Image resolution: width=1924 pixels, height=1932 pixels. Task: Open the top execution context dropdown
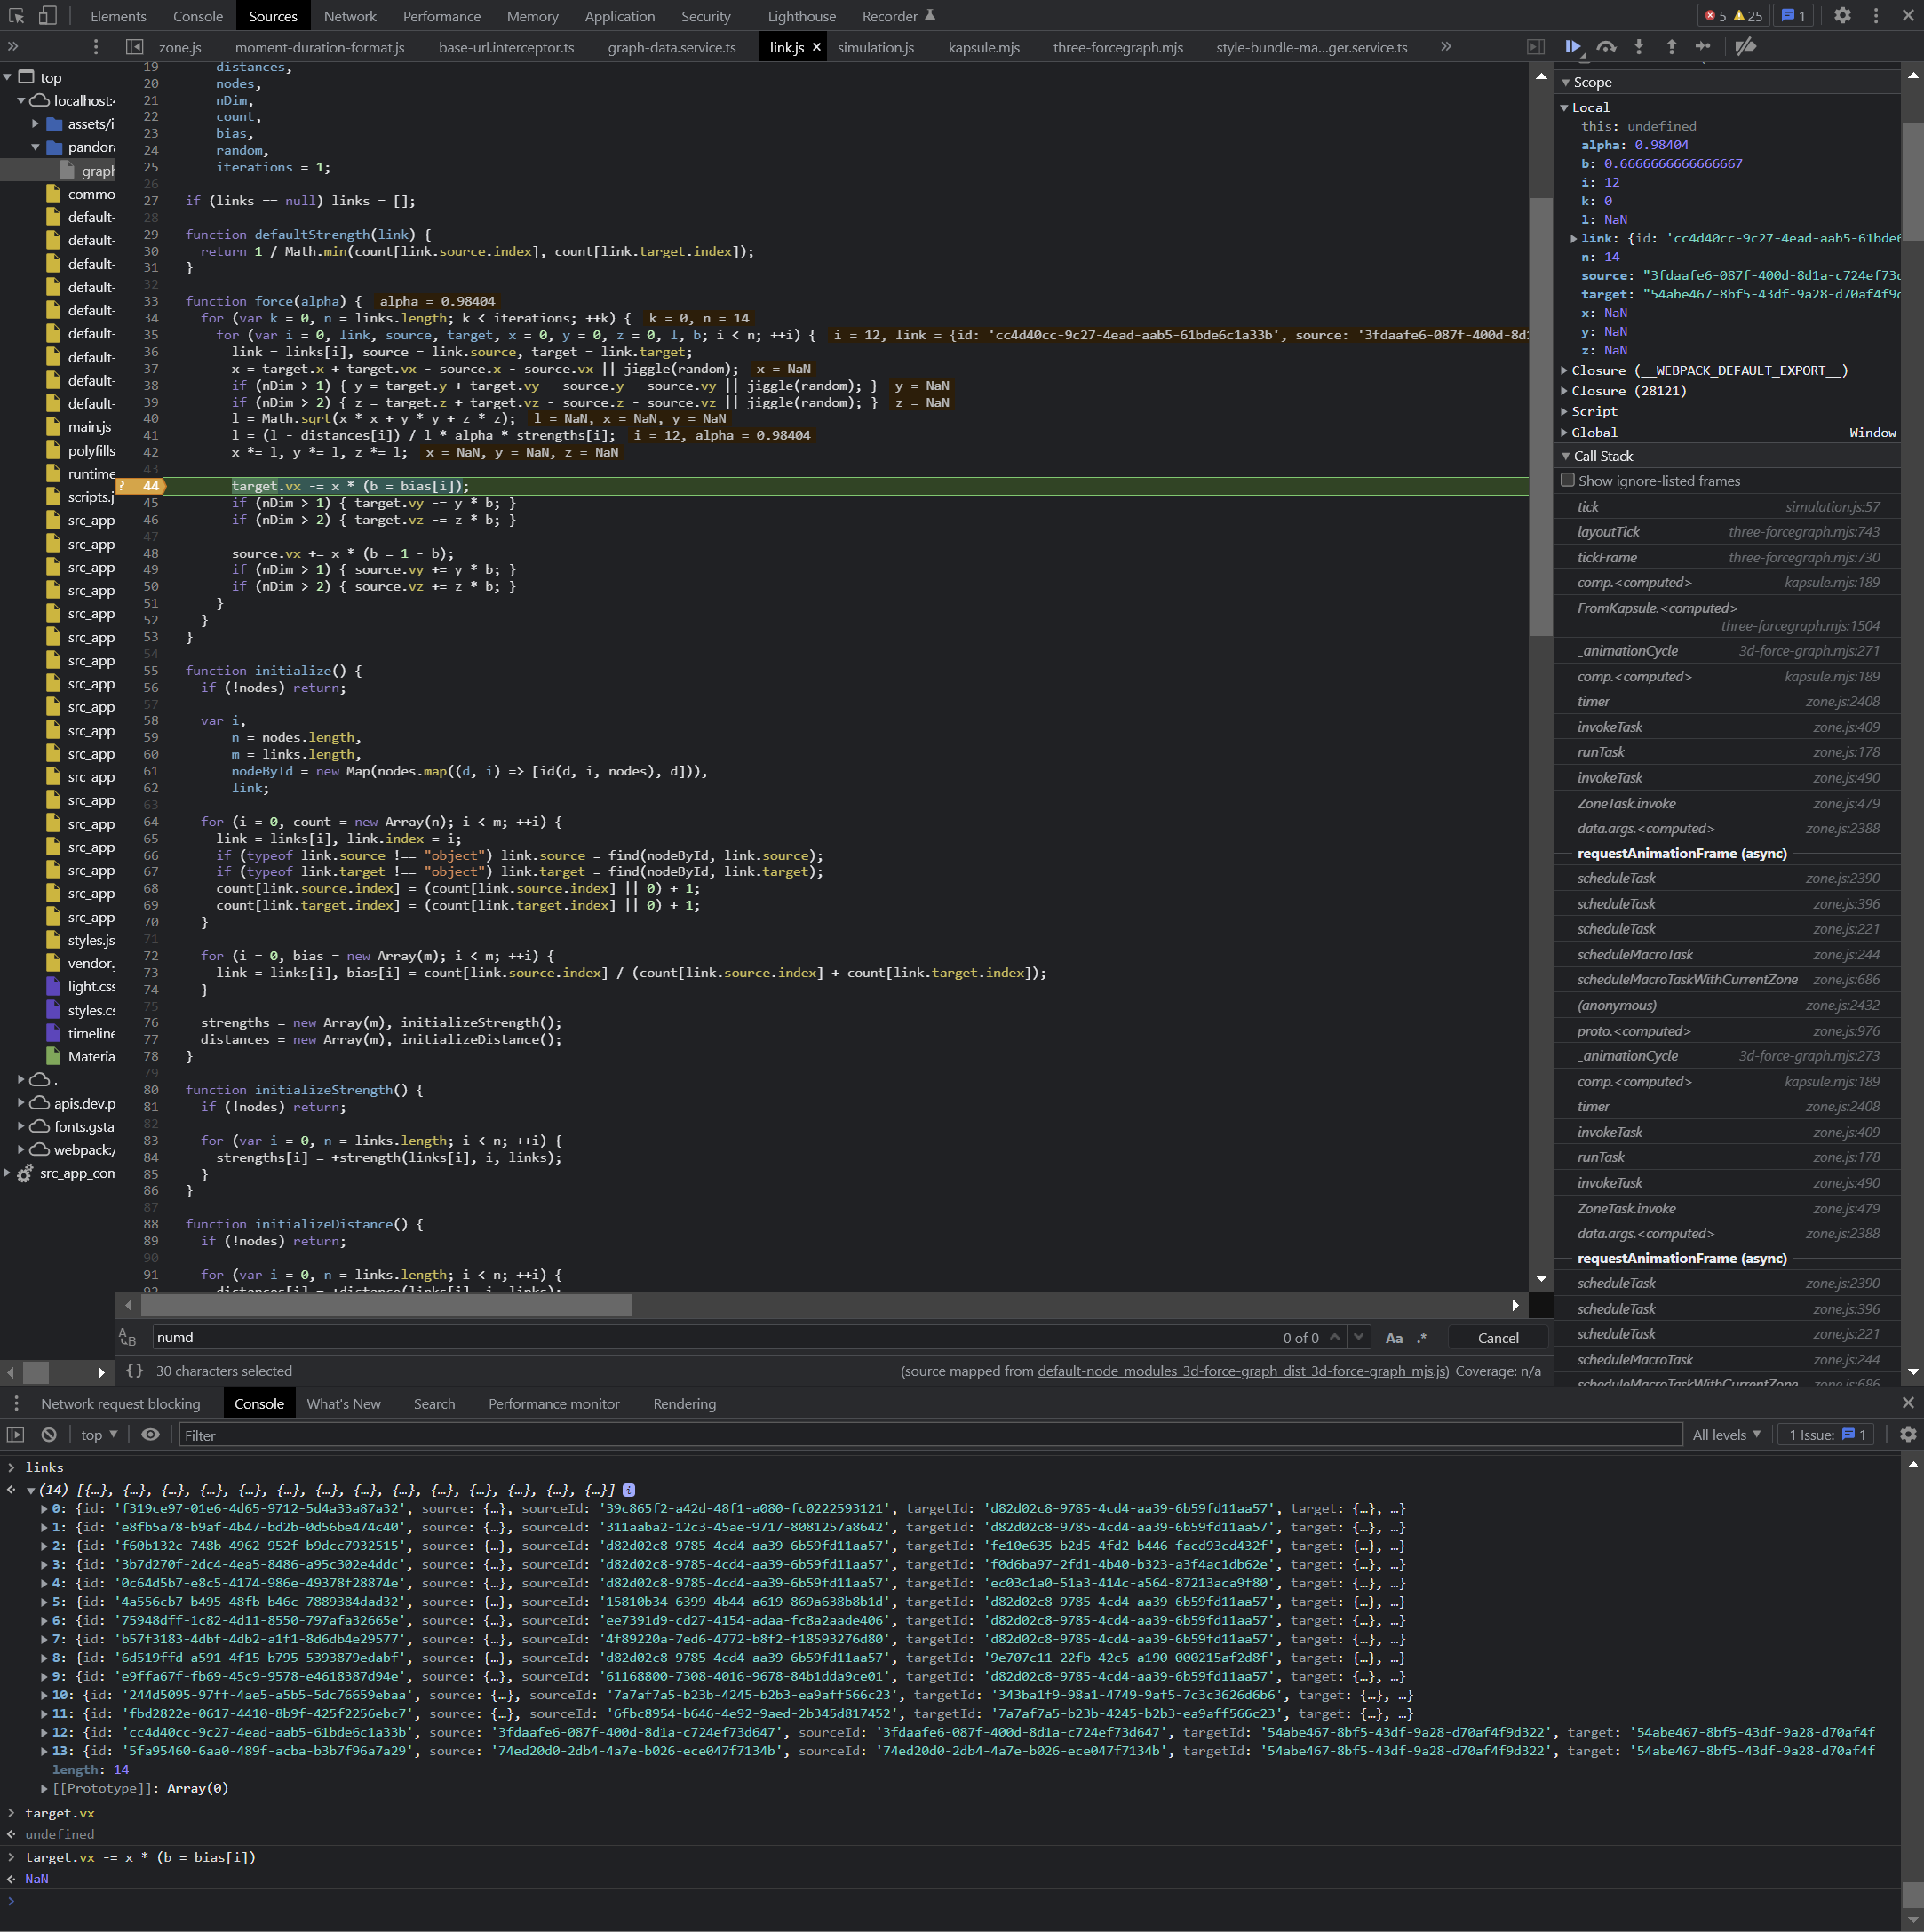tap(97, 1435)
